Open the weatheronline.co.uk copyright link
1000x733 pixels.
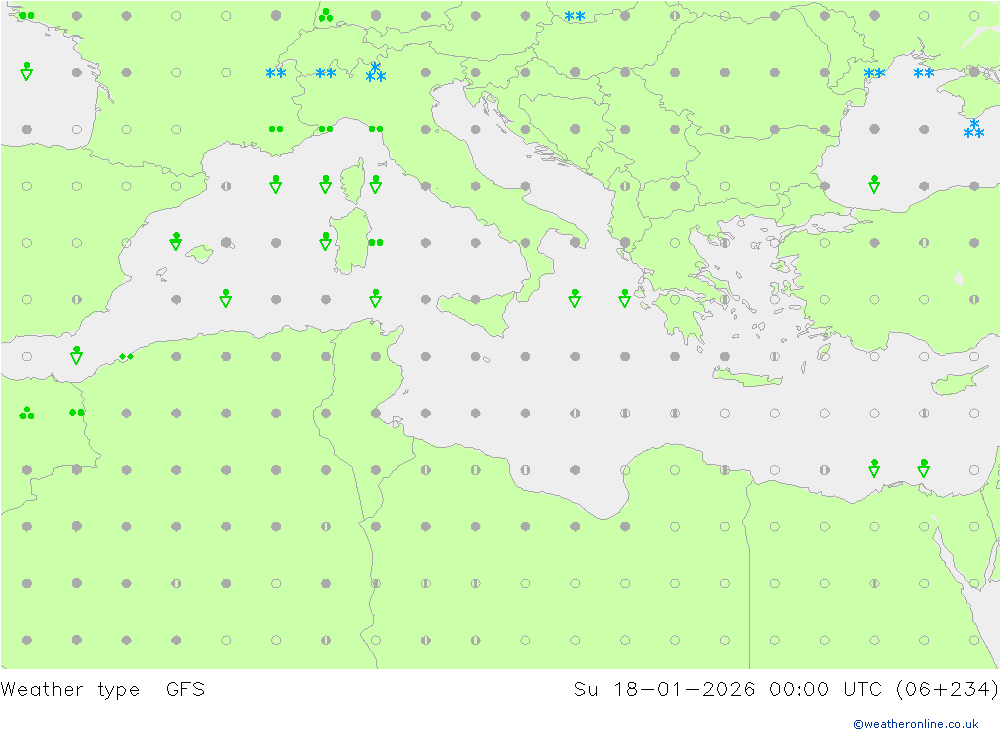[915, 724]
